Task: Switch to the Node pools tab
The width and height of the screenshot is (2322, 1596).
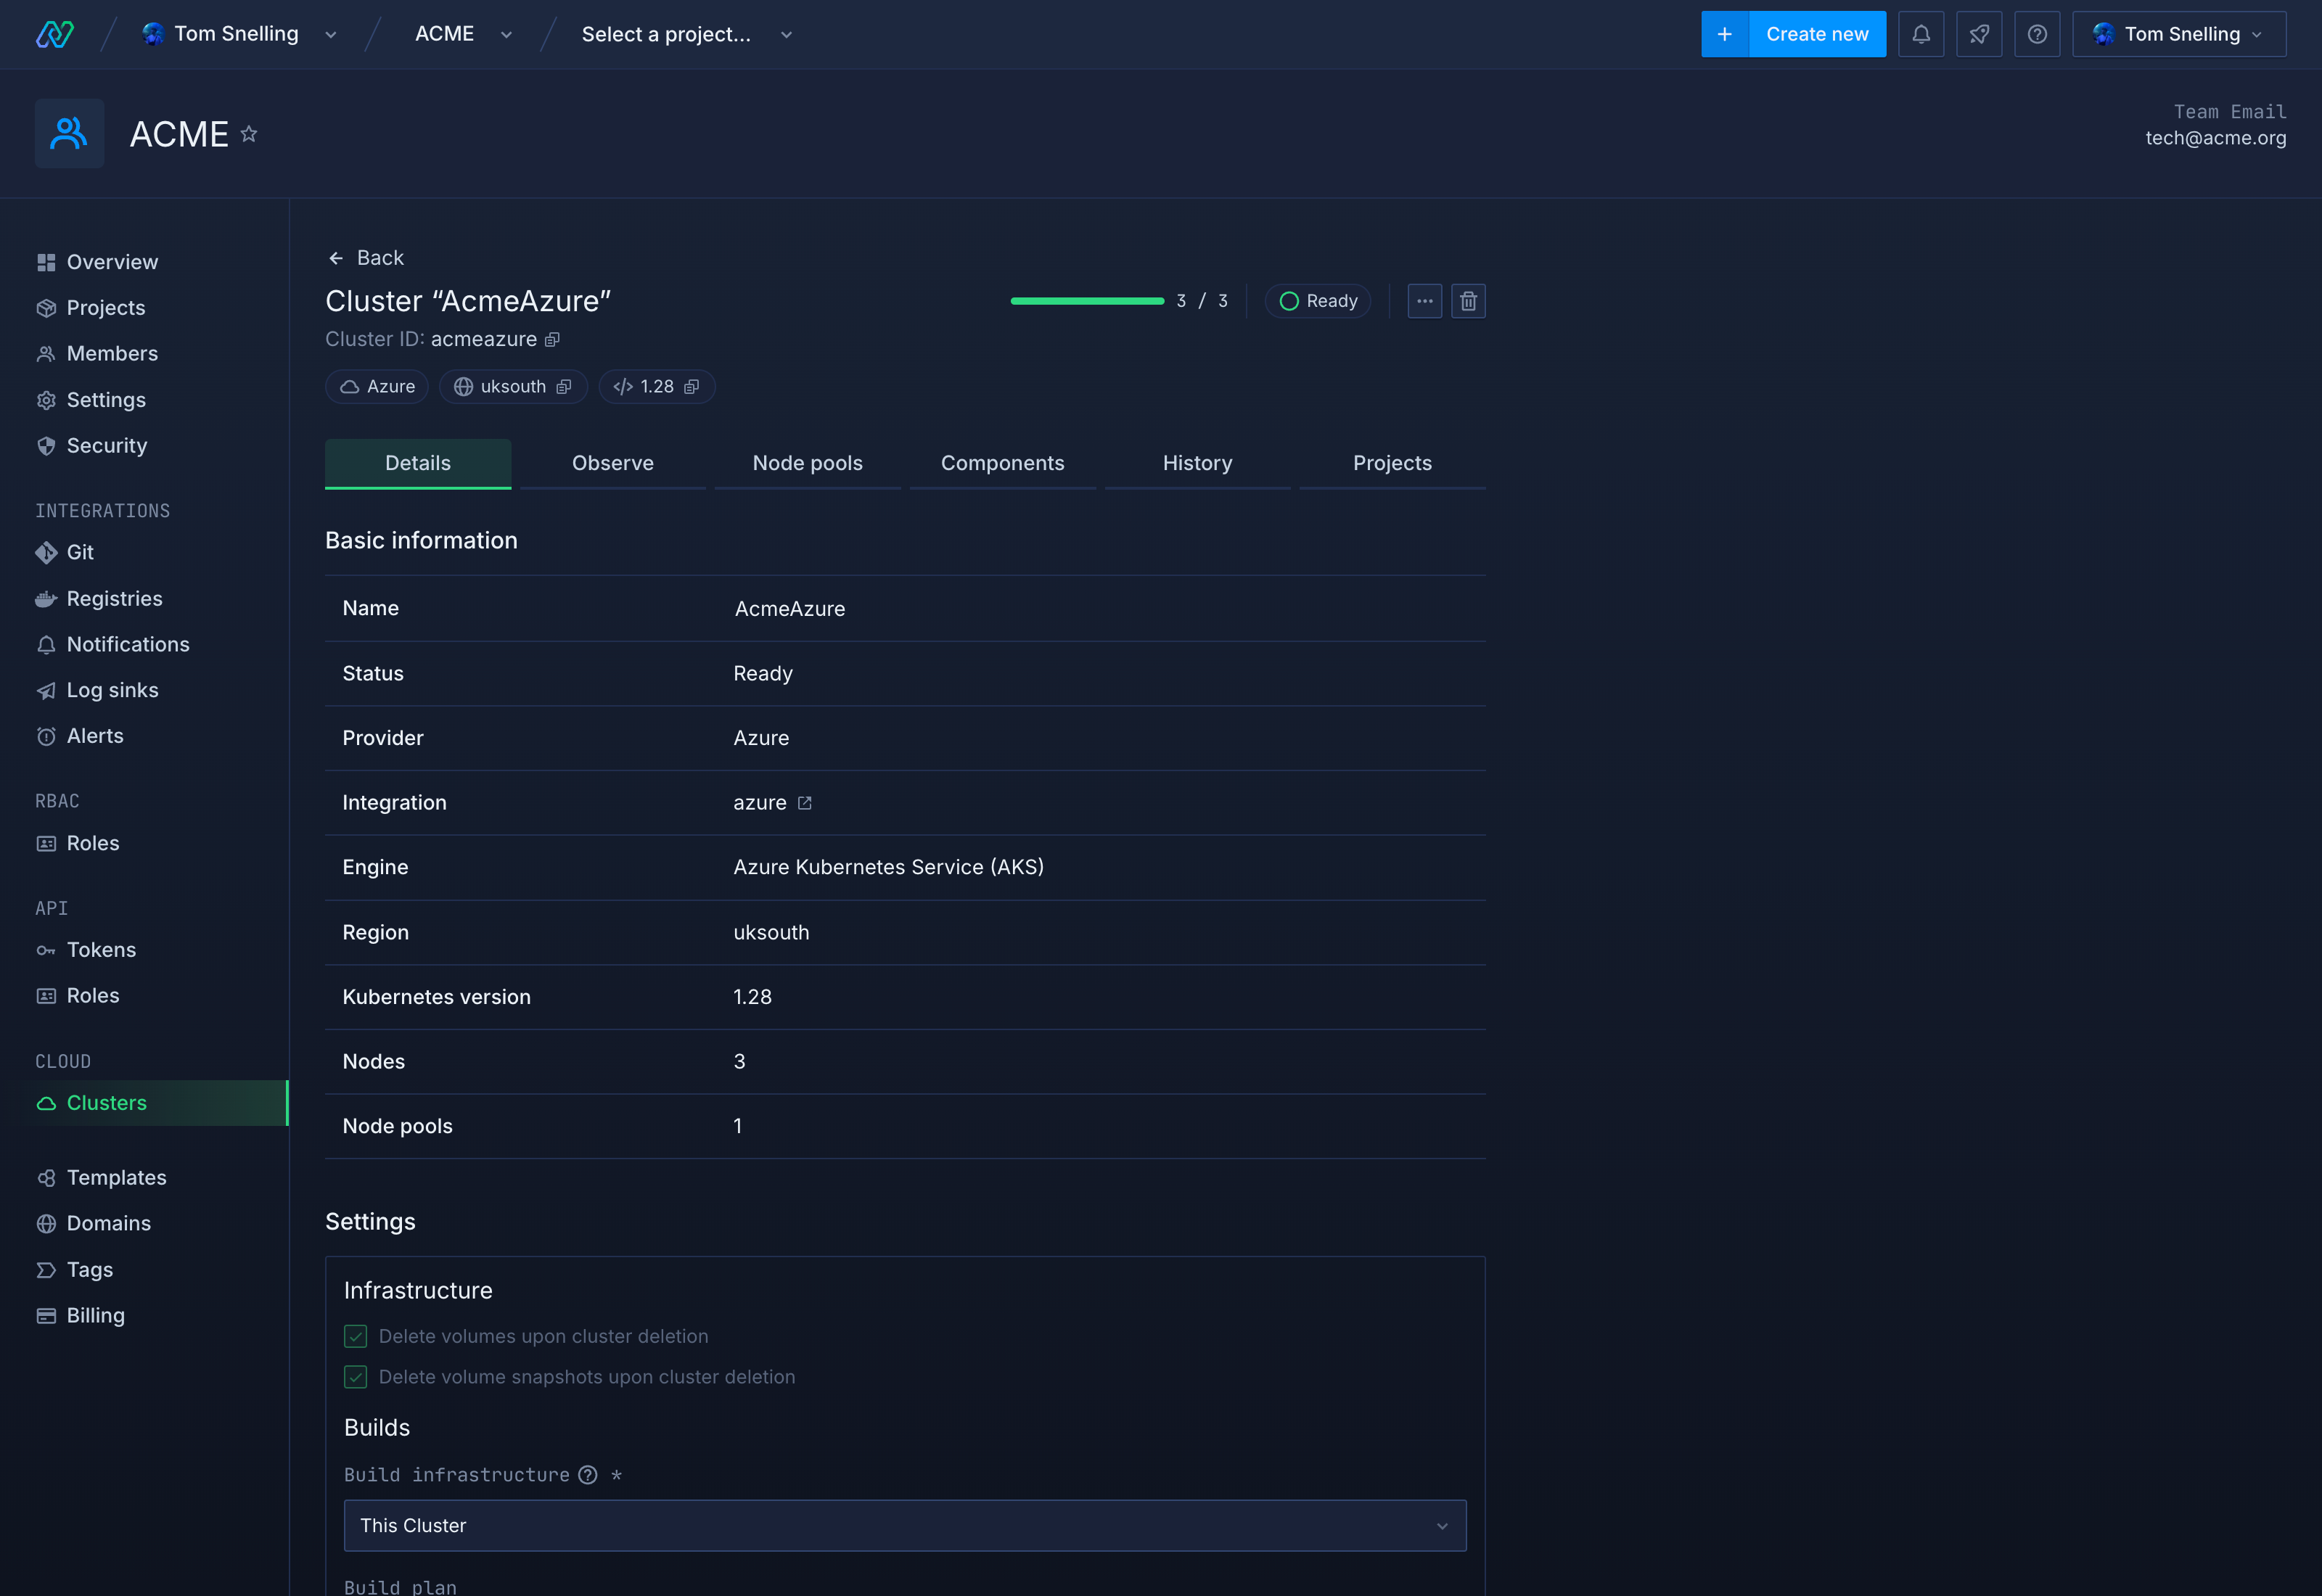Action: tap(807, 463)
